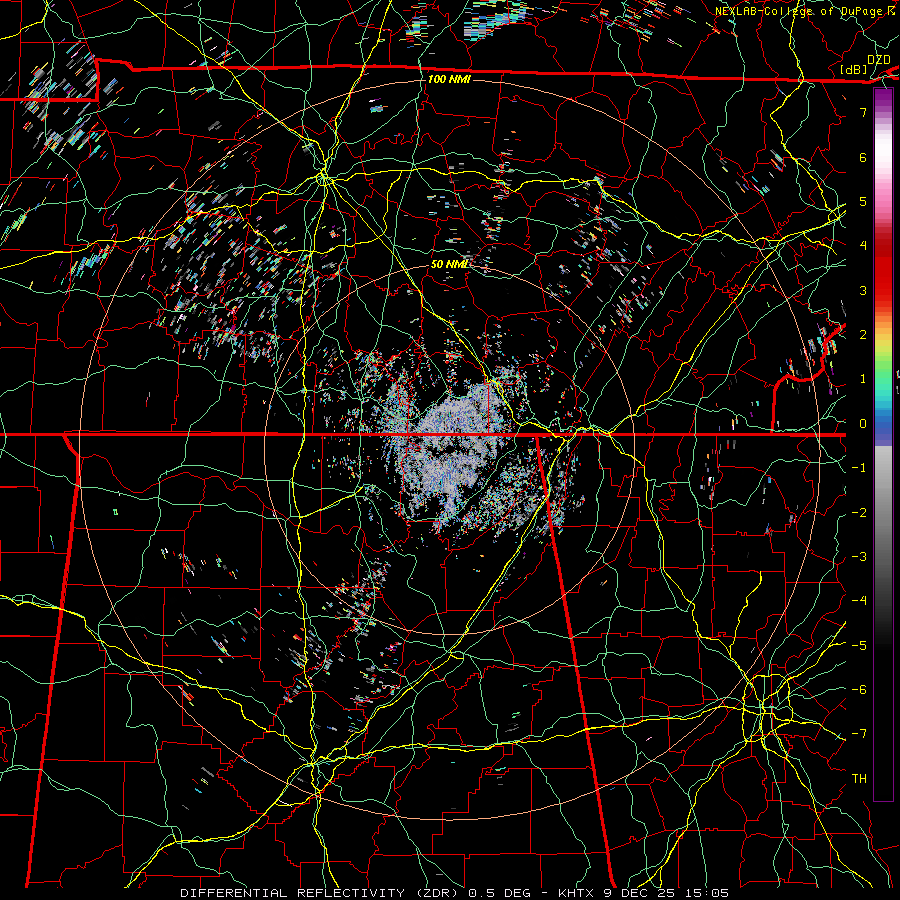This screenshot has width=900, height=900.
Task: Click the "DZD" legend title
Action: pyautogui.click(x=878, y=60)
